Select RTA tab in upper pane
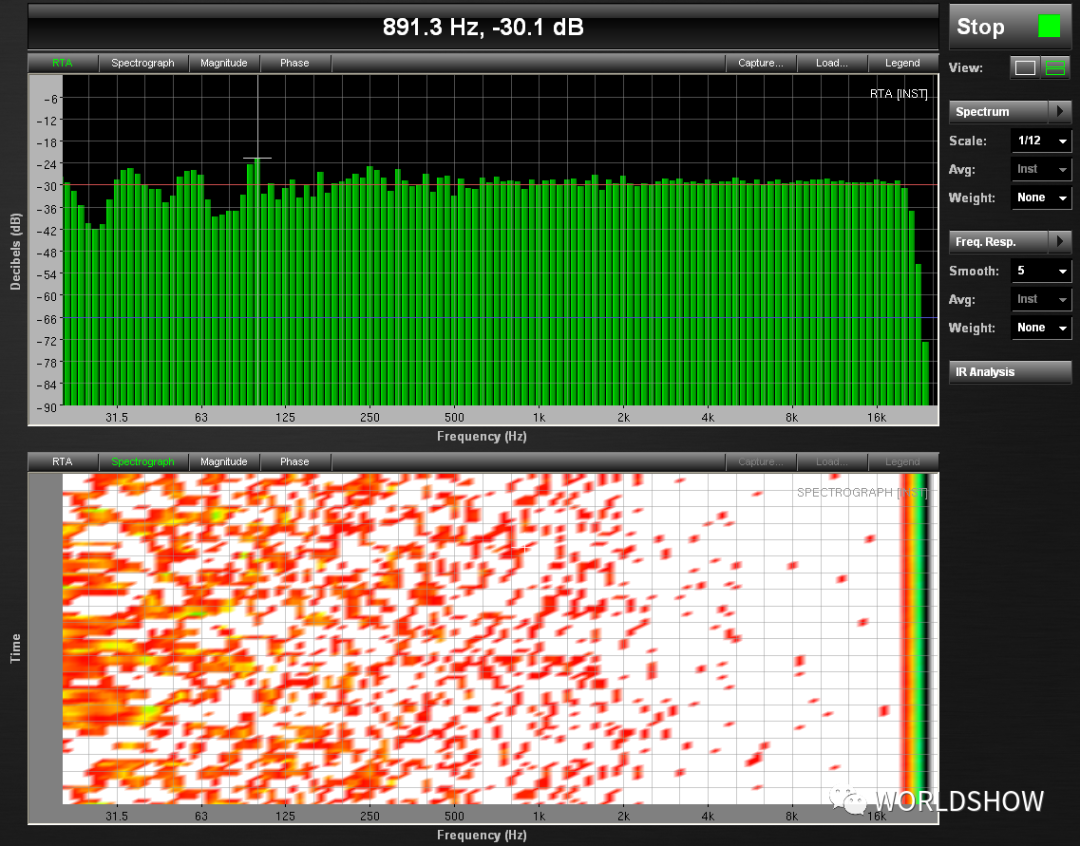This screenshot has width=1080, height=846. (x=62, y=63)
